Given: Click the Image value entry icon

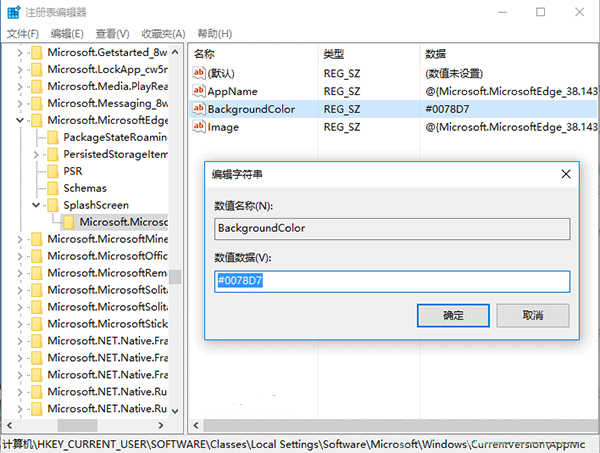Looking at the screenshot, I should point(198,128).
